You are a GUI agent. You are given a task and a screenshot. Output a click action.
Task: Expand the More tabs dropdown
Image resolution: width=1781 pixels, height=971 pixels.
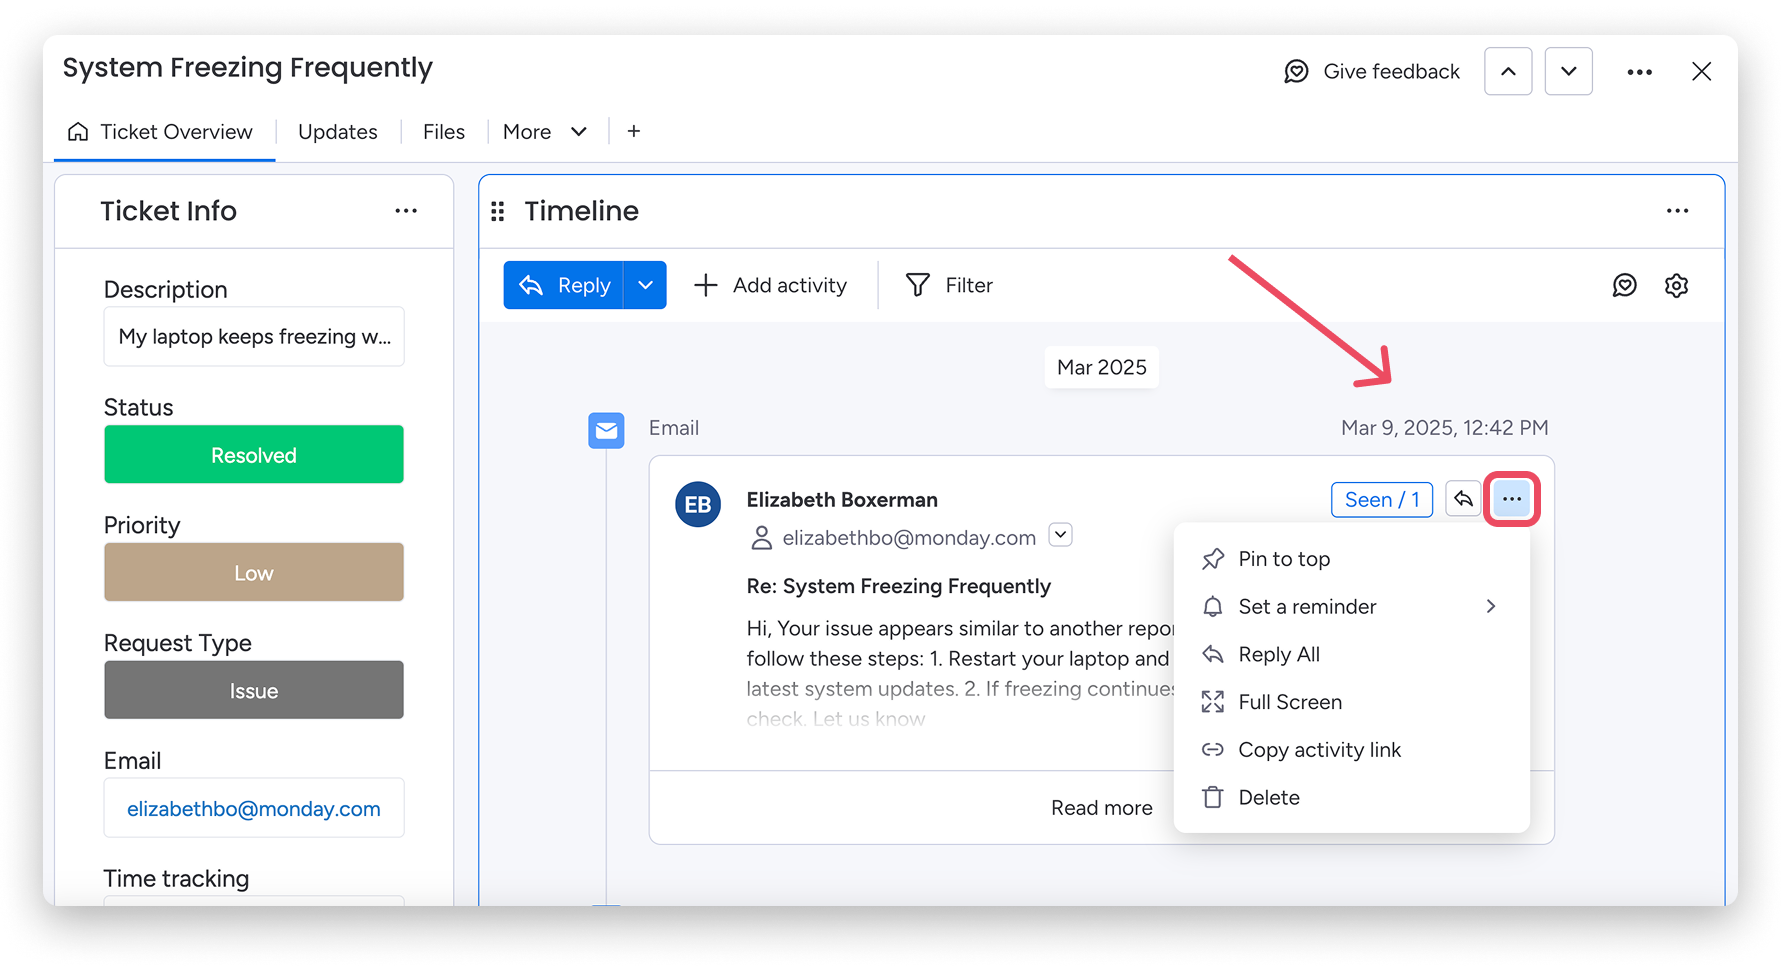(x=545, y=132)
